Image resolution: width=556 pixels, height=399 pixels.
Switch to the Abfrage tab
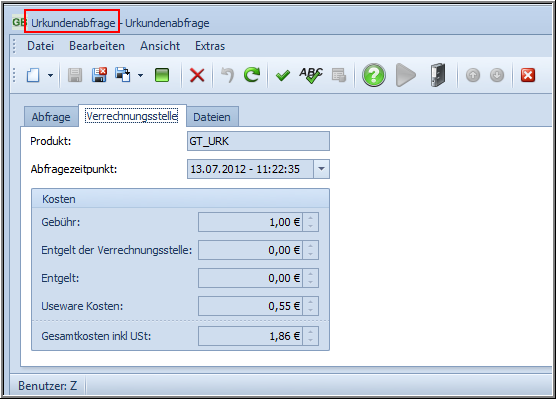51,117
